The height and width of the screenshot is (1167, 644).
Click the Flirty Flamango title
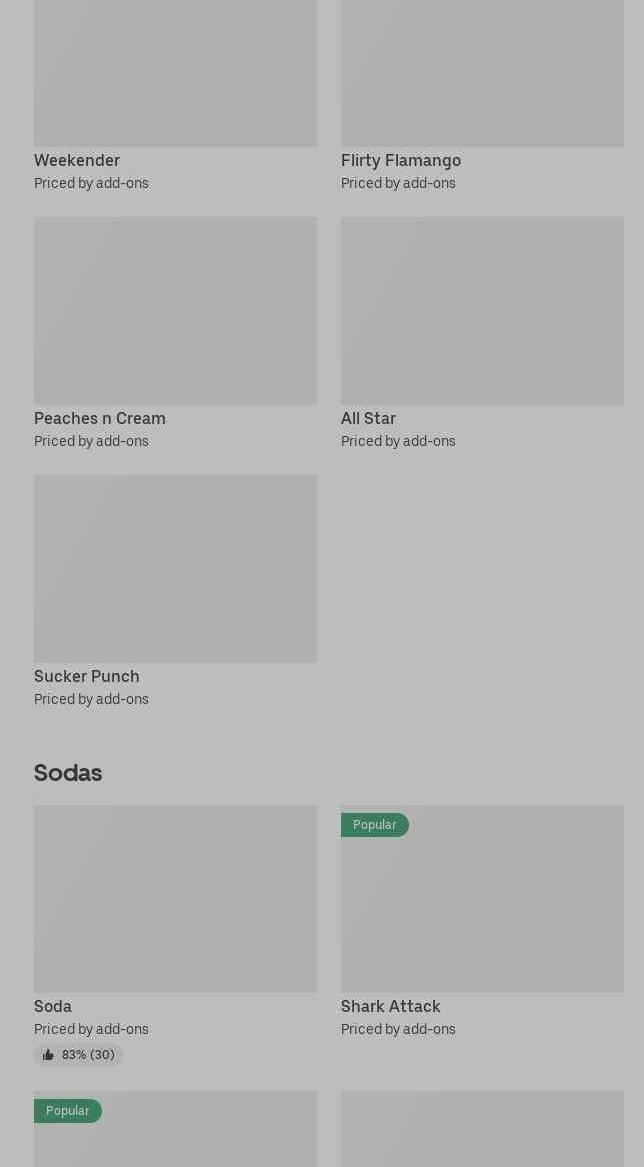click(x=401, y=160)
